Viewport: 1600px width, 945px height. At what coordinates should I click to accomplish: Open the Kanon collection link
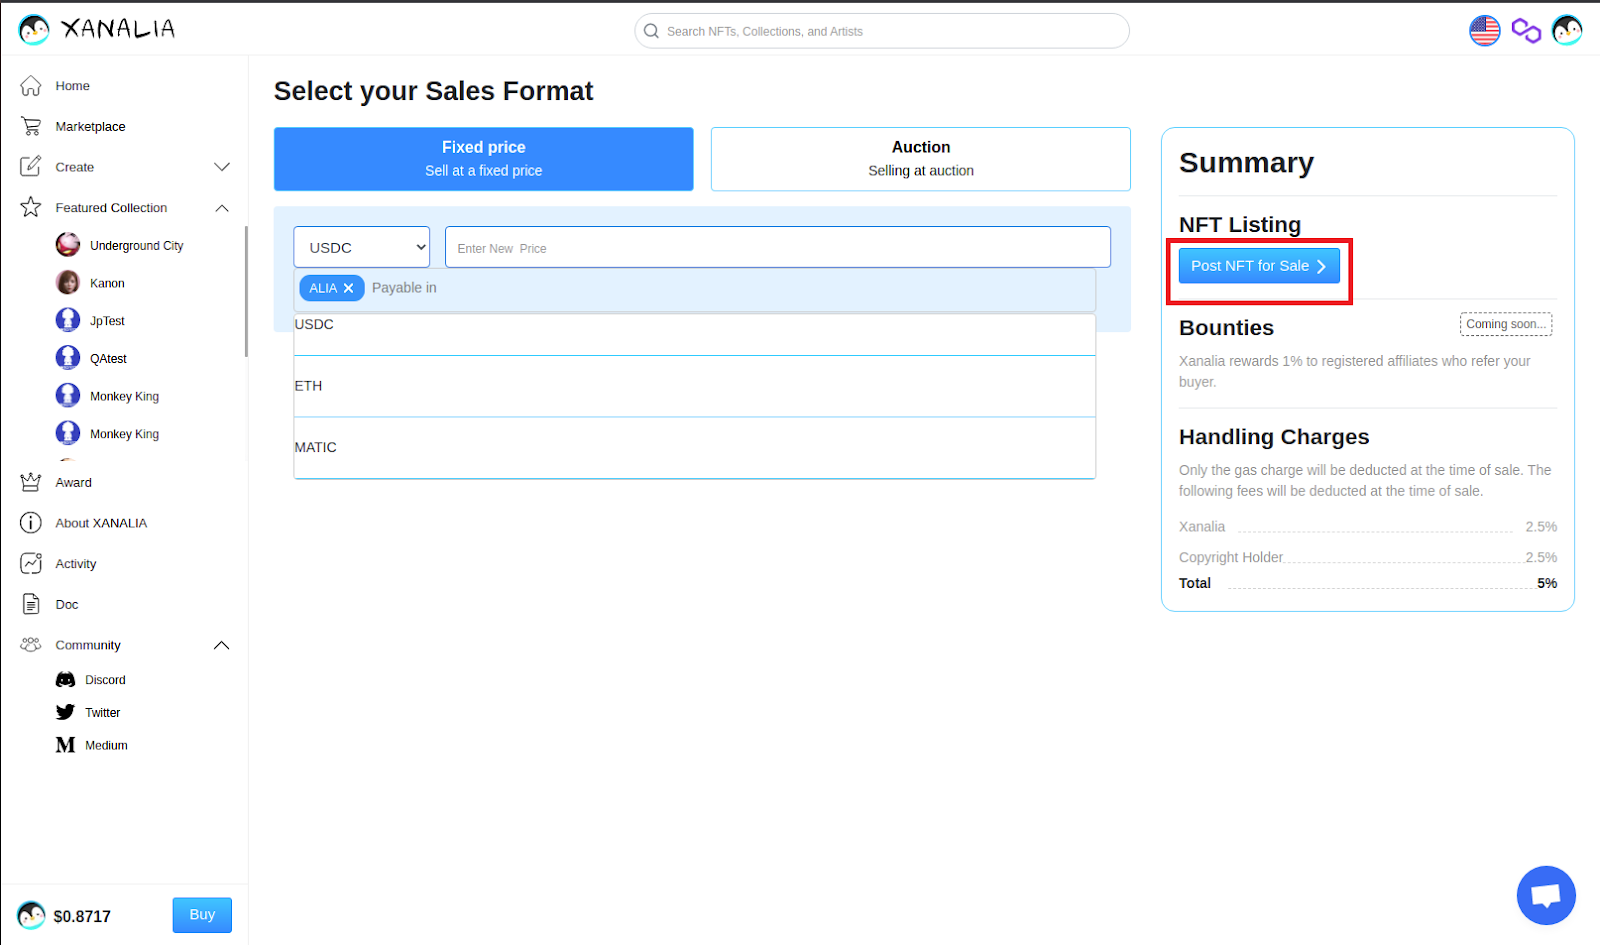(x=107, y=283)
